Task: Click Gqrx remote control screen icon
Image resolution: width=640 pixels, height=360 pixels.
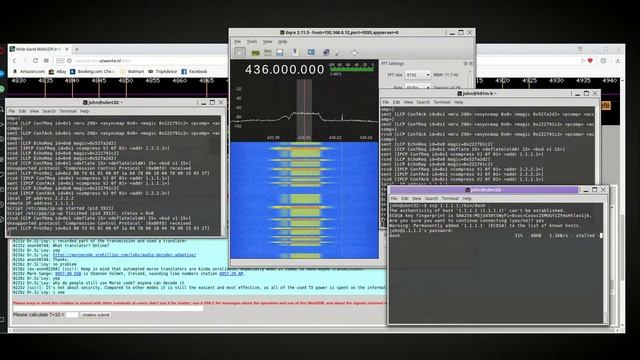Action: [311, 52]
